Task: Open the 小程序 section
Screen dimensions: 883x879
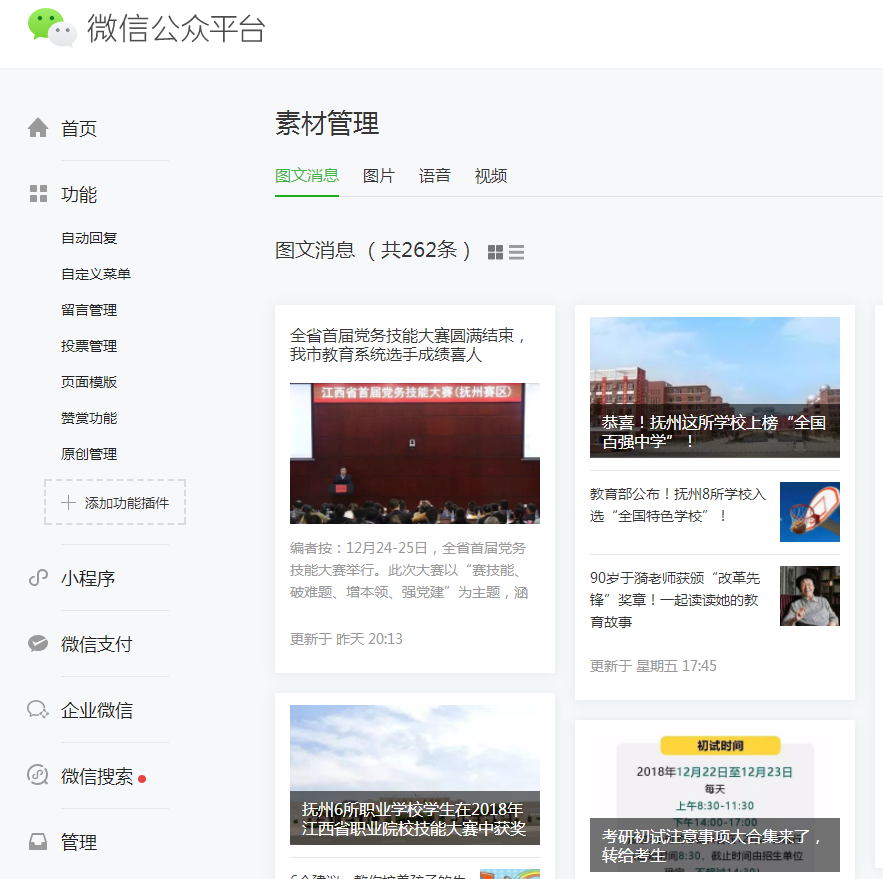Action: coord(88,578)
